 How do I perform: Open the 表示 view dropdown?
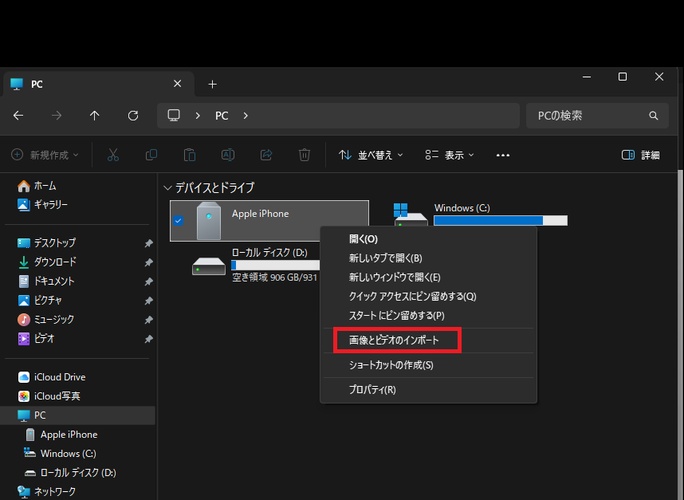(x=449, y=155)
